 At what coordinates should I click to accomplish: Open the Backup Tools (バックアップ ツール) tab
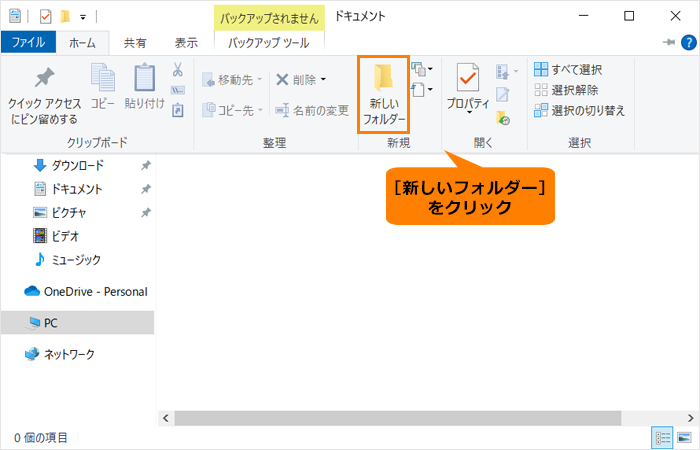pos(269,43)
